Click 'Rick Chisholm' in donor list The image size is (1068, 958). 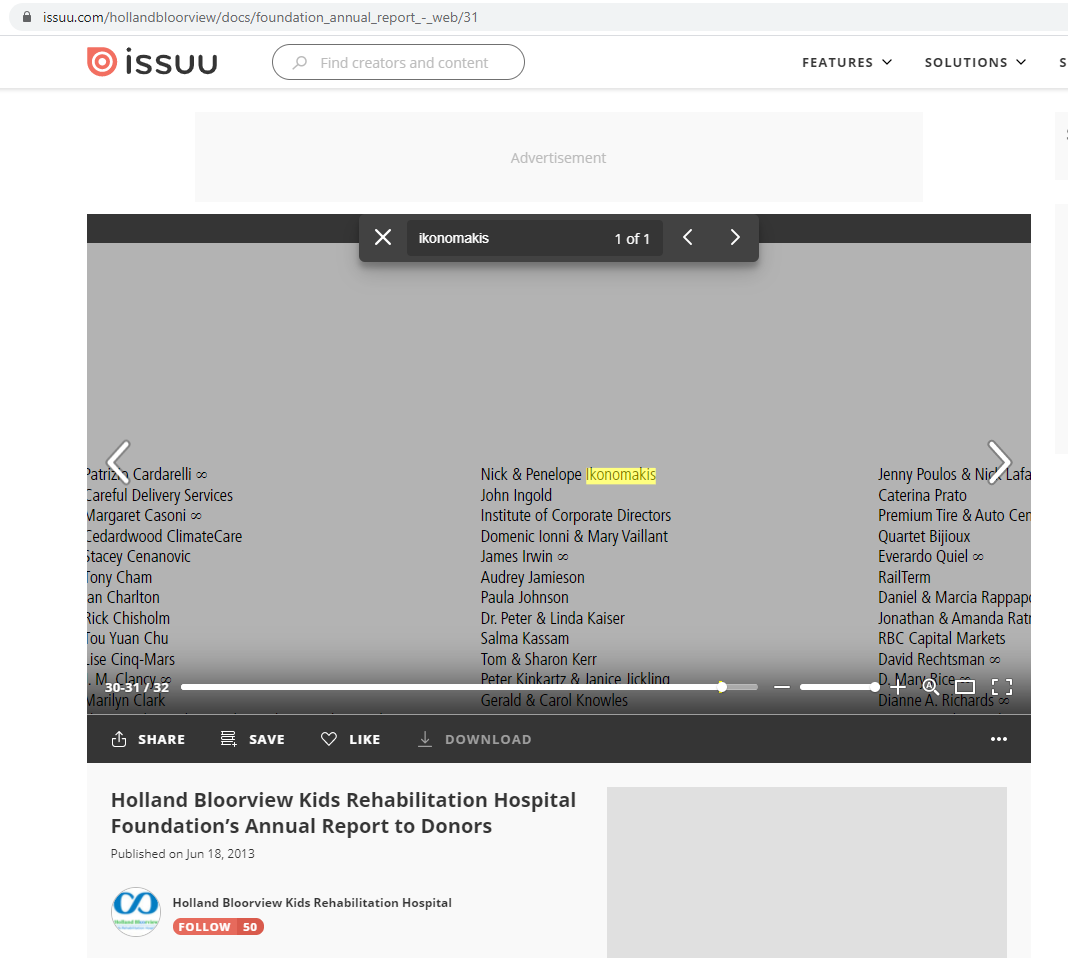coord(129,618)
